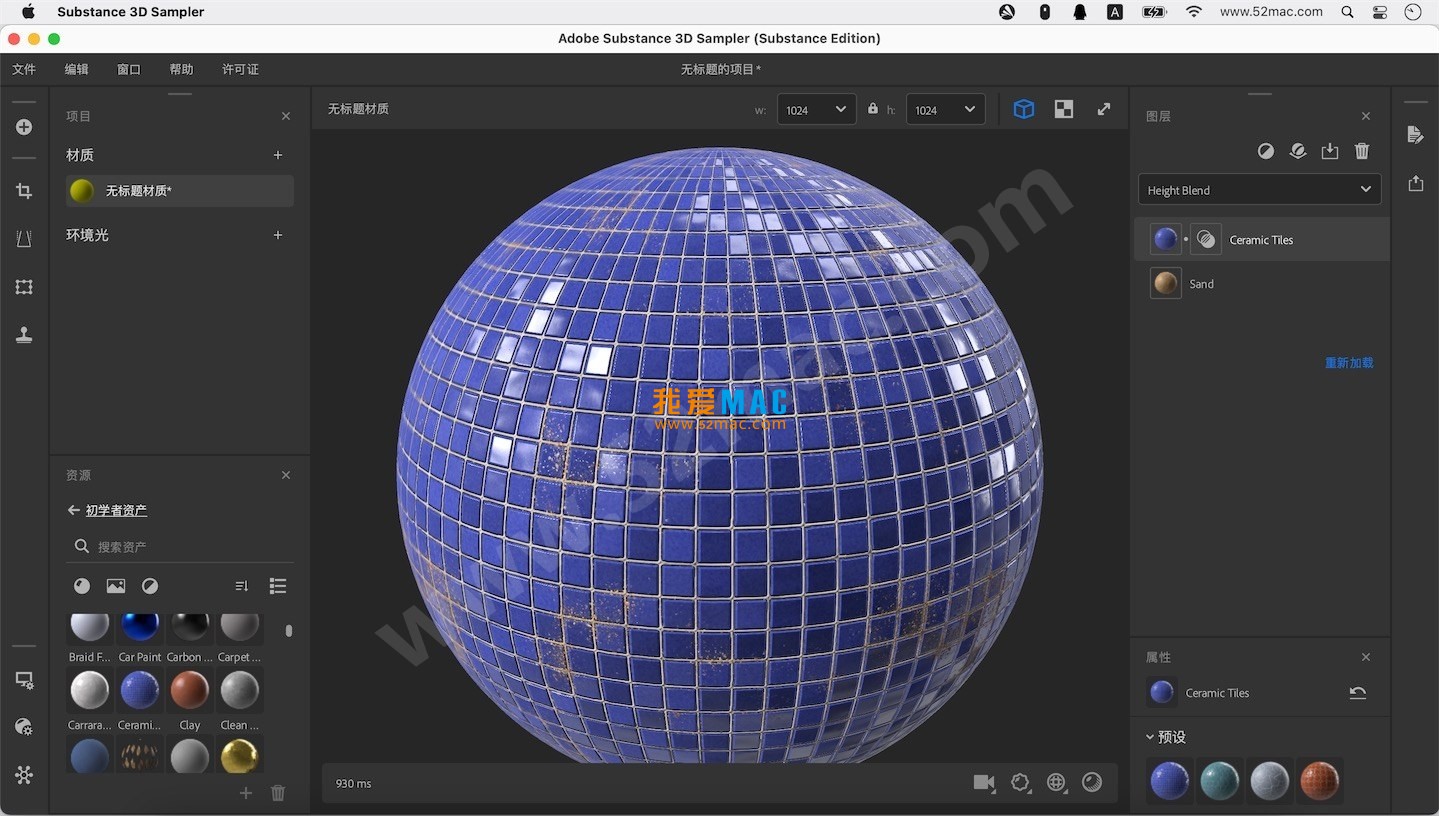
Task: Click the assets panel scrollbar handle
Action: pos(289,631)
